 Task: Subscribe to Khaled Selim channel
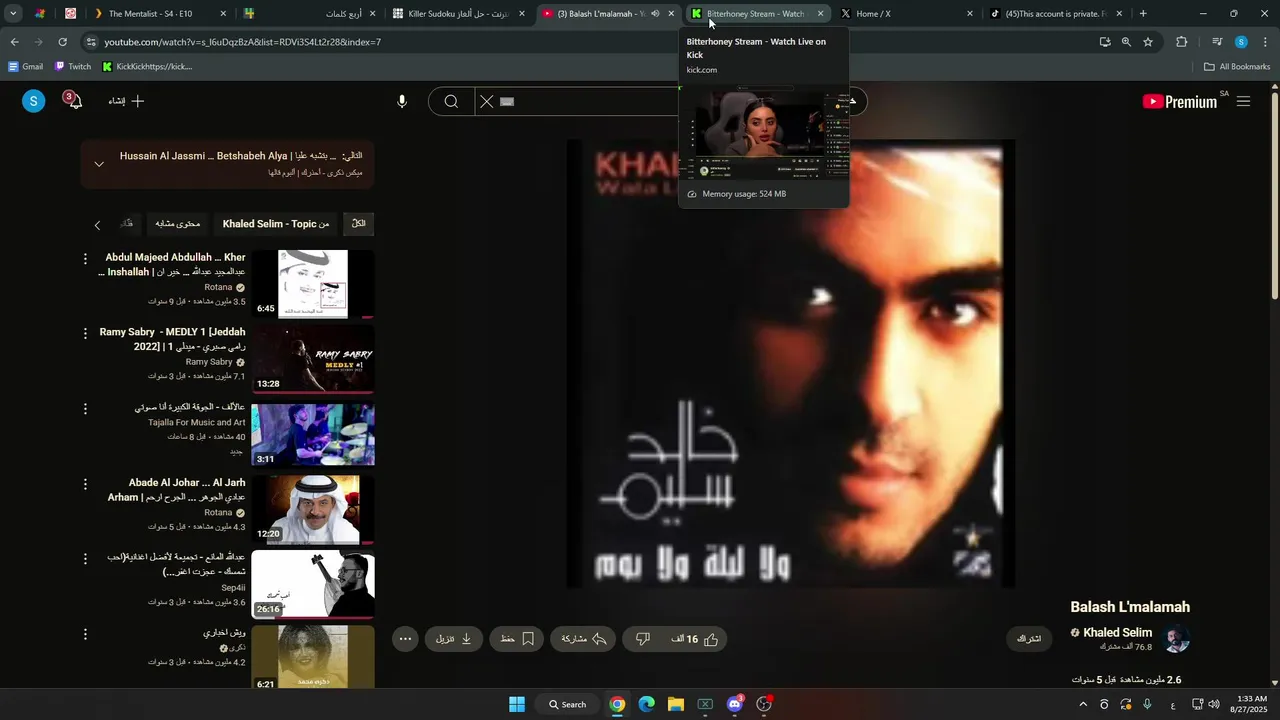(x=1029, y=639)
